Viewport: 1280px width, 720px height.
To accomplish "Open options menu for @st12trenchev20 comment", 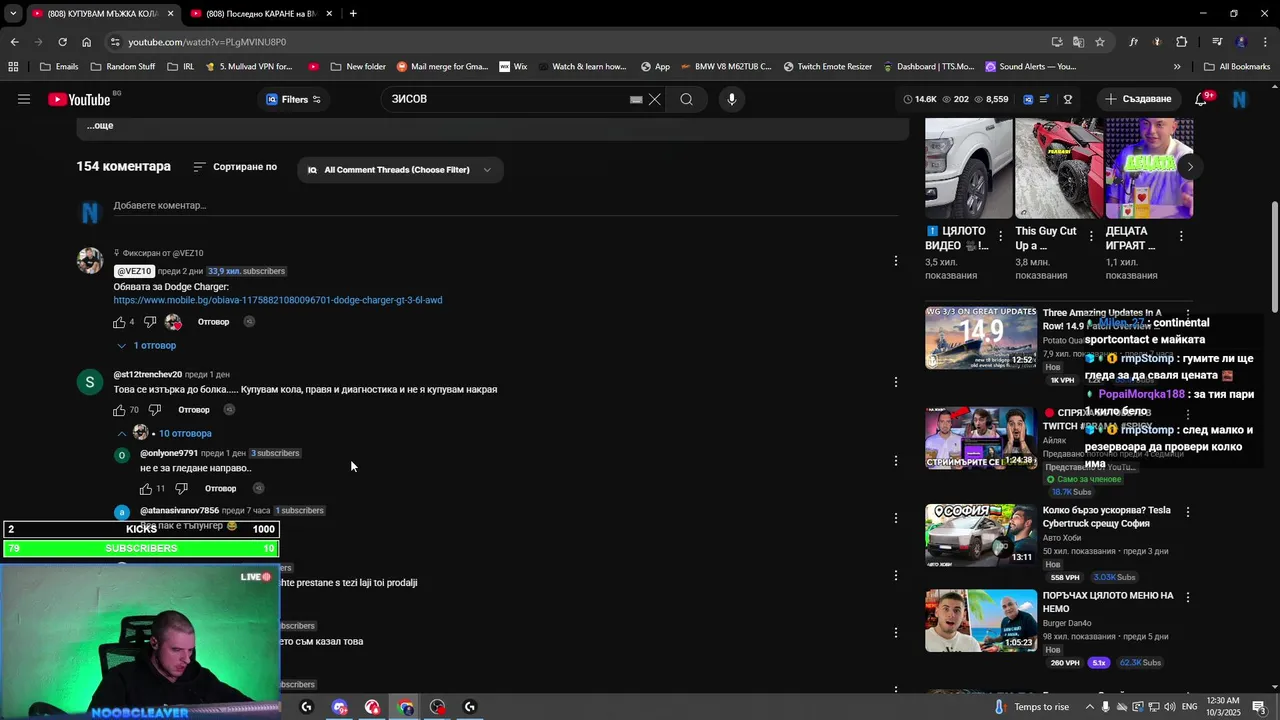I will coord(896,382).
